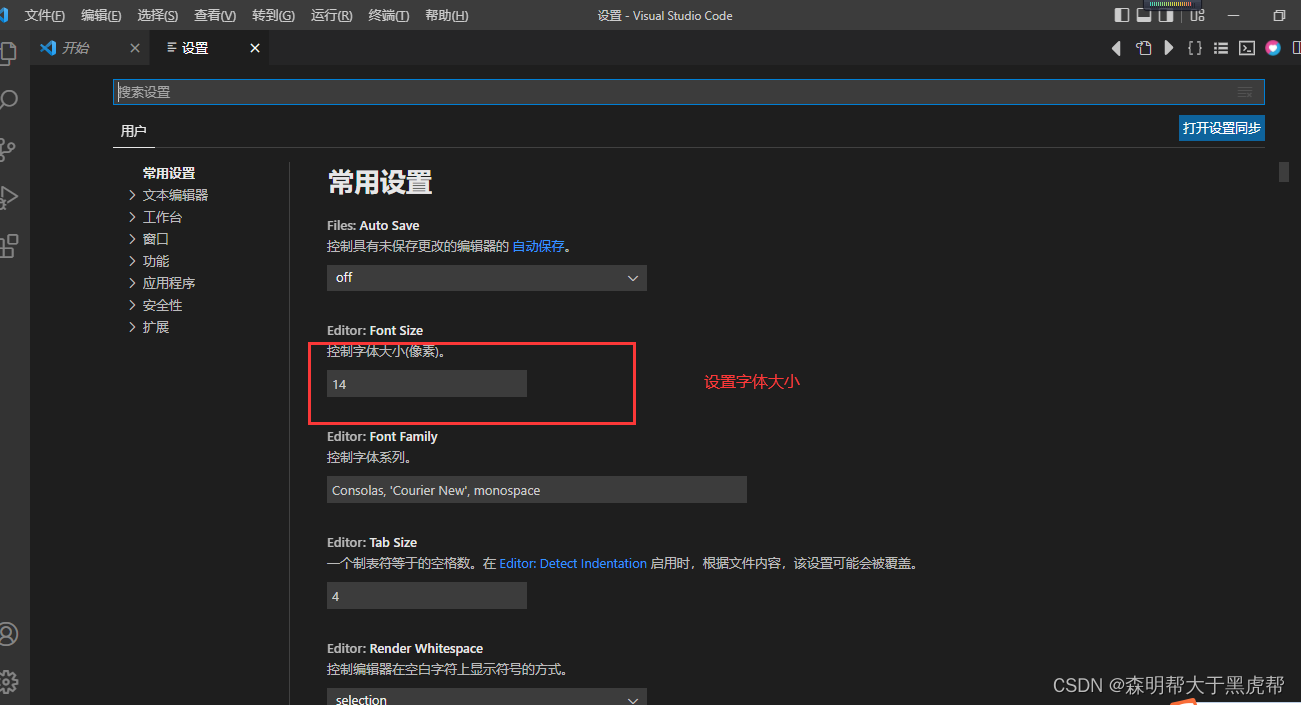
Task: Click the Editor: Font Family label
Action: click(382, 436)
